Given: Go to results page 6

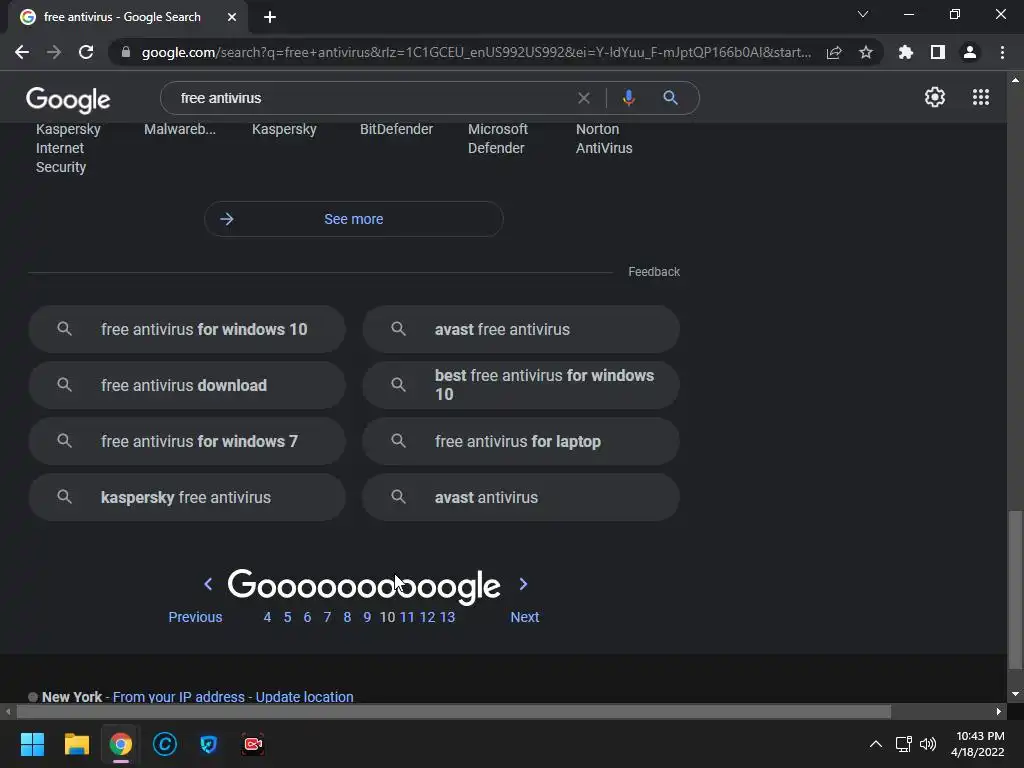Looking at the screenshot, I should coord(307,617).
